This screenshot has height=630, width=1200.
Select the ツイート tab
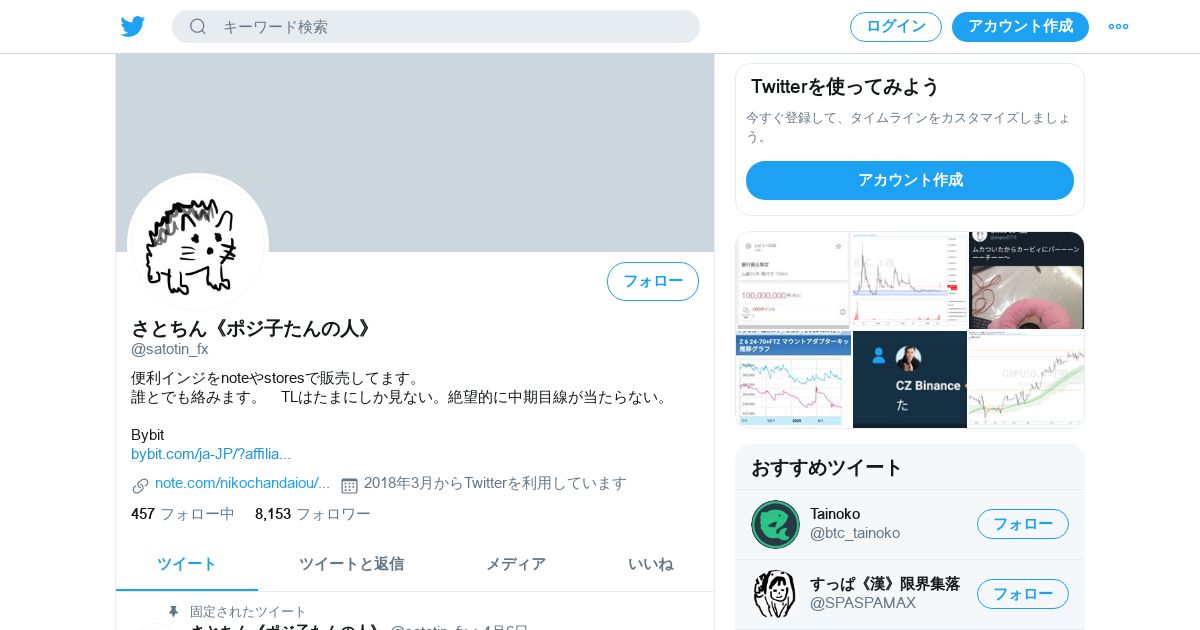[x=187, y=564]
